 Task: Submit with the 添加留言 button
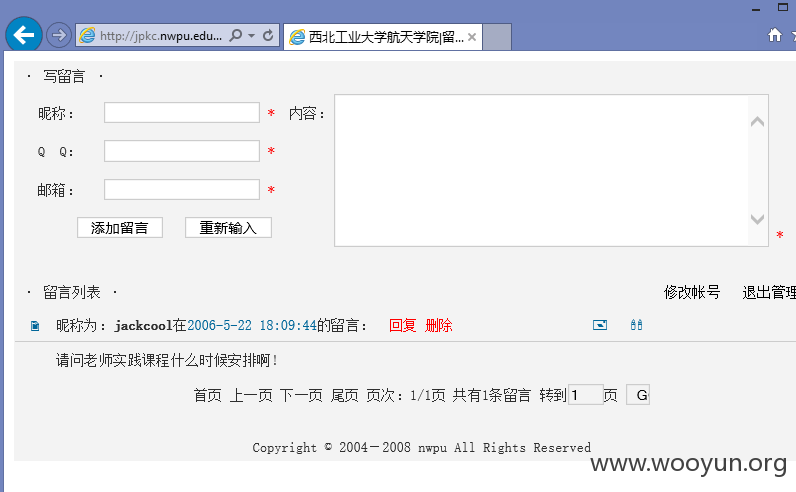pyautogui.click(x=120, y=227)
